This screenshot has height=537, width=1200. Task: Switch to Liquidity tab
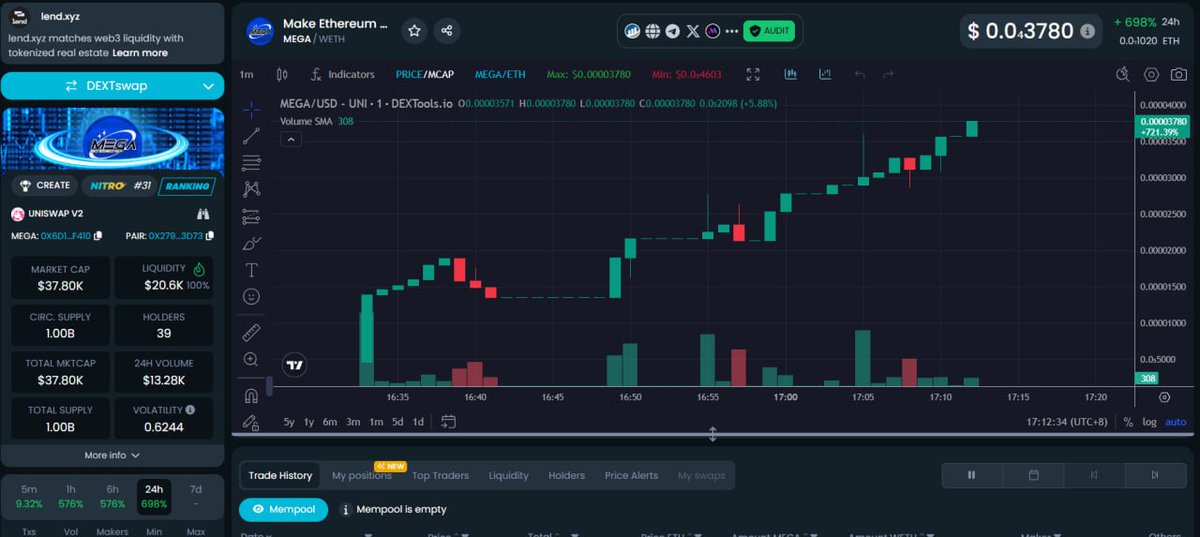(508, 476)
